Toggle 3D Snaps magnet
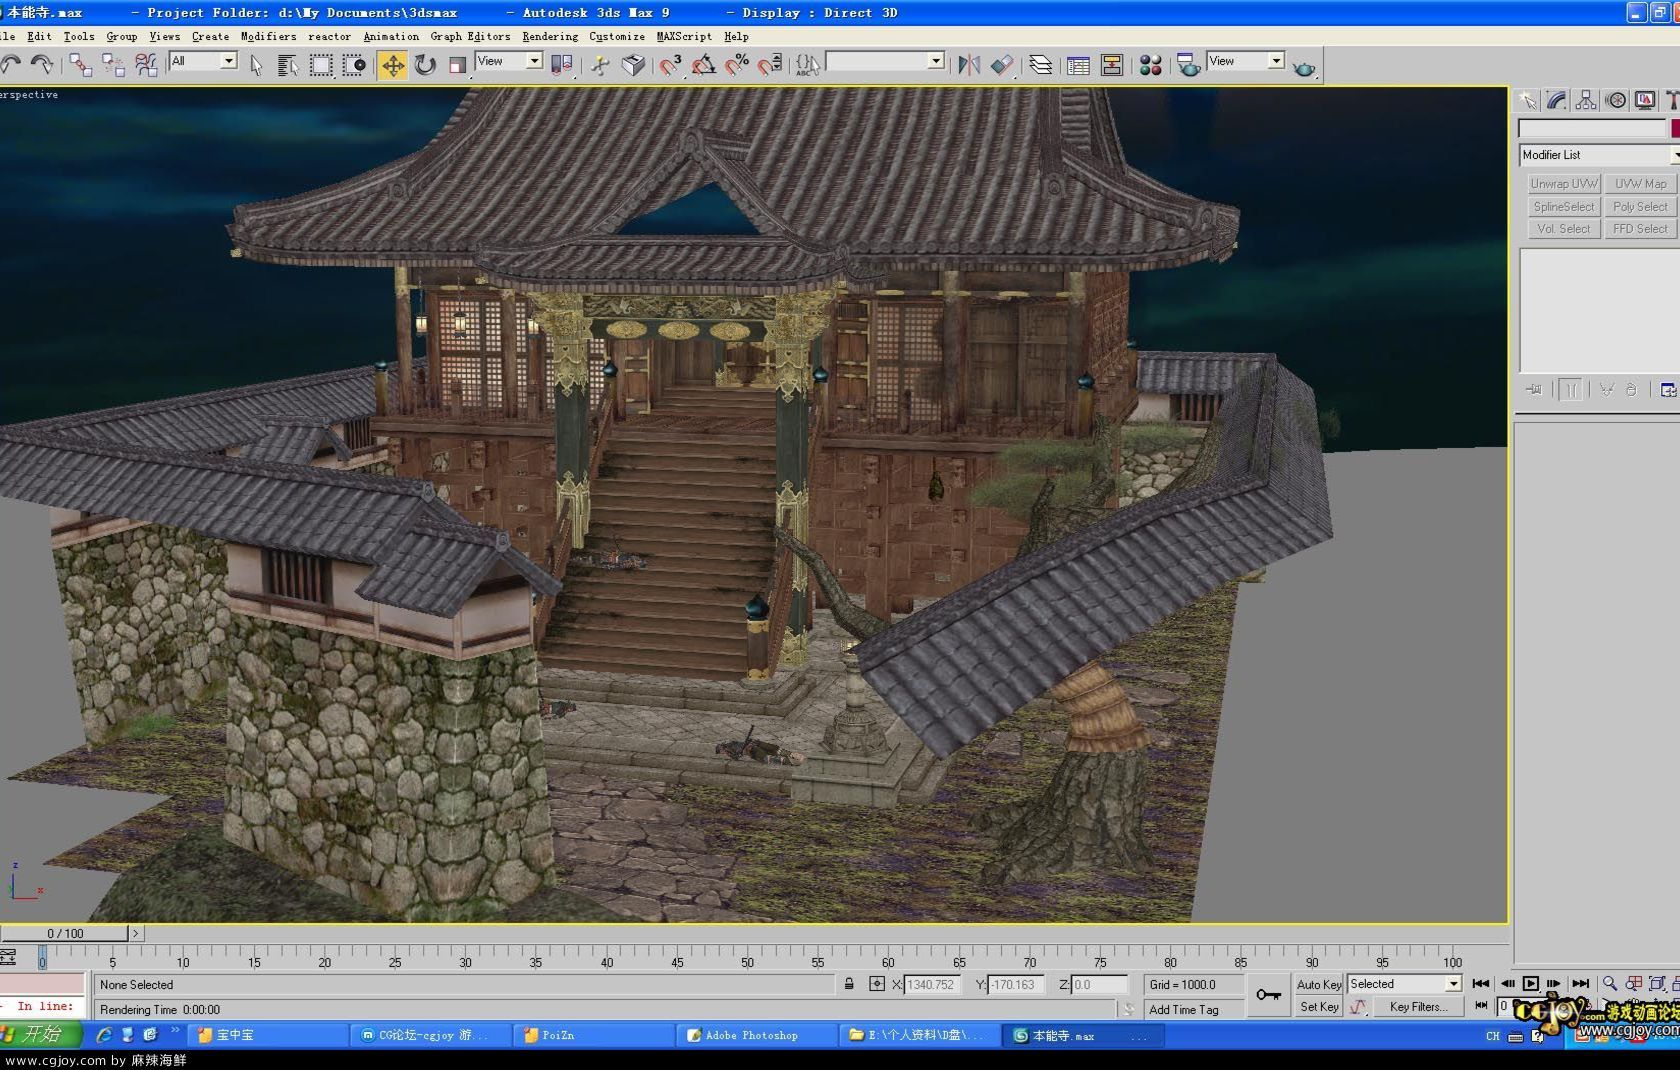 (671, 65)
